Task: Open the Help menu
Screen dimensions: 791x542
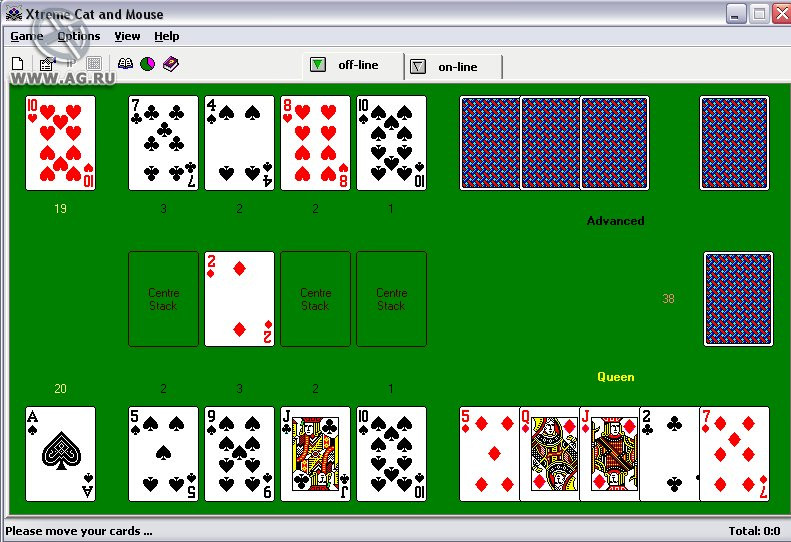Action: pos(166,36)
